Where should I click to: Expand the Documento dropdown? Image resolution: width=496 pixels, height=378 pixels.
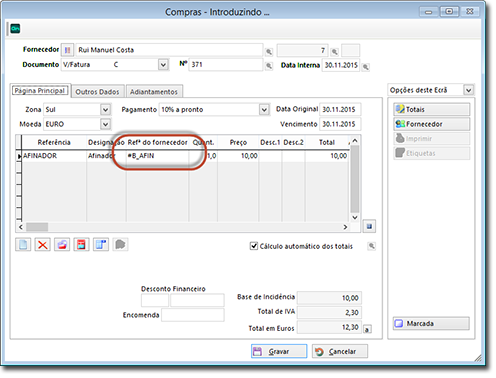pyautogui.click(x=163, y=64)
